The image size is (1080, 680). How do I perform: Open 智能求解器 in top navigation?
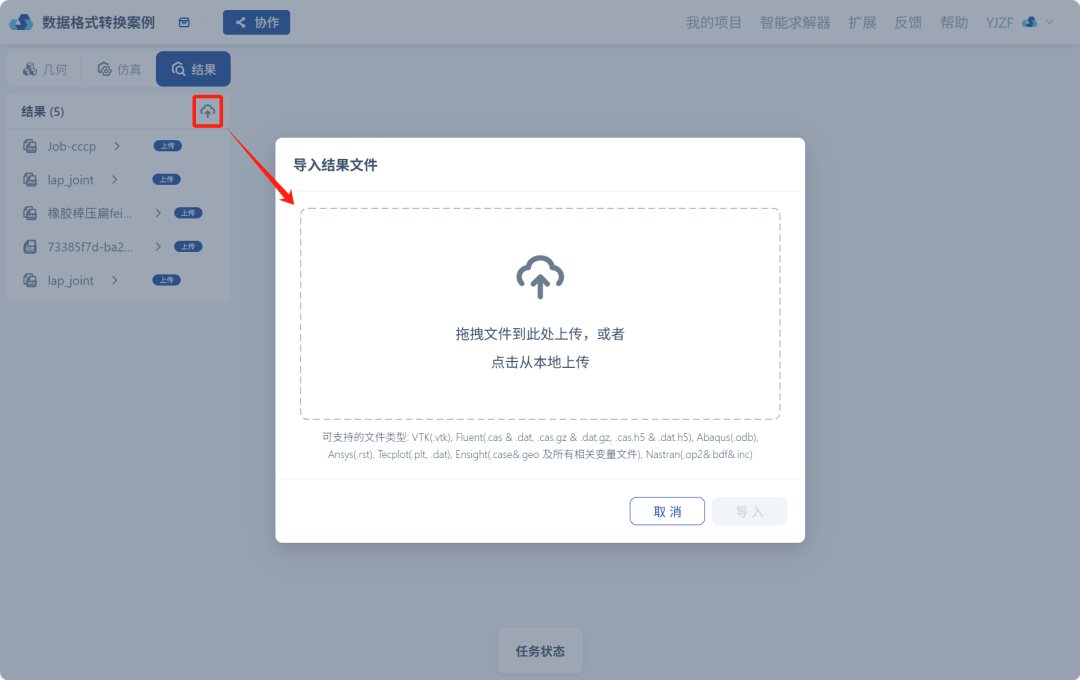click(x=795, y=23)
